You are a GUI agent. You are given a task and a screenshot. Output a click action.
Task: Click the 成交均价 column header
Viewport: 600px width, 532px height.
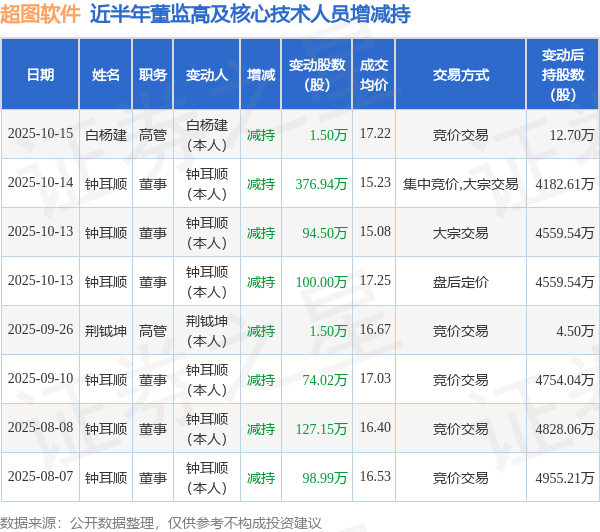pyautogui.click(x=374, y=75)
